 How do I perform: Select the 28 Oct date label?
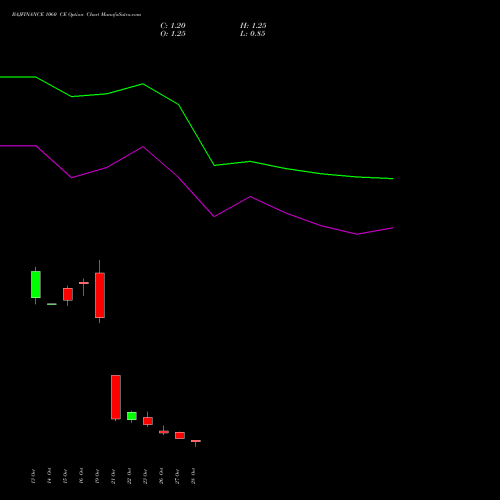193,476
